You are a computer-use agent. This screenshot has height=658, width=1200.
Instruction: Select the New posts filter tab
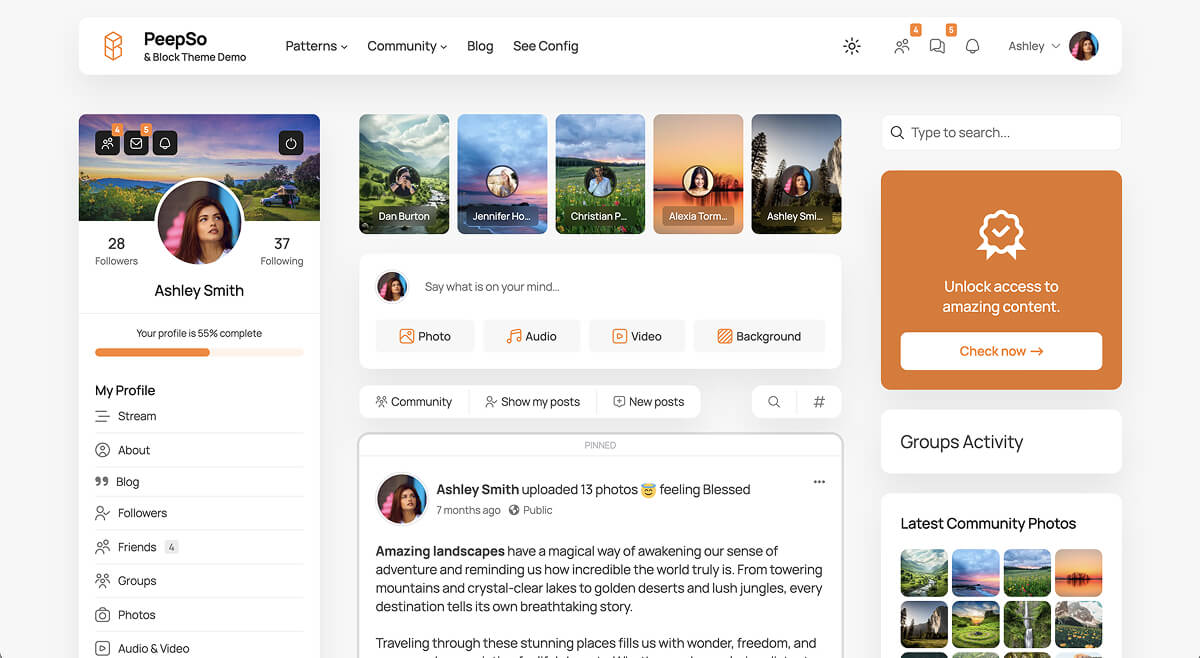(648, 402)
